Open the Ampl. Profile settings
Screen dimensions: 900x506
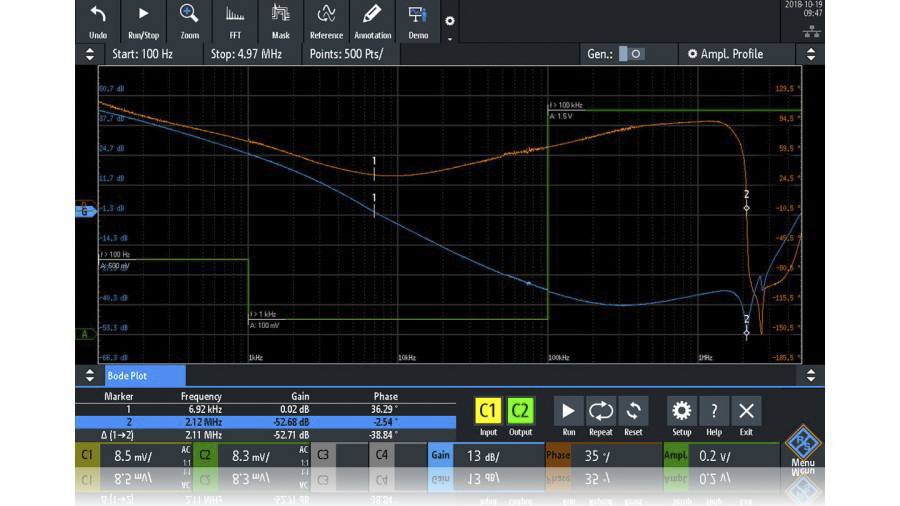[x=725, y=54]
